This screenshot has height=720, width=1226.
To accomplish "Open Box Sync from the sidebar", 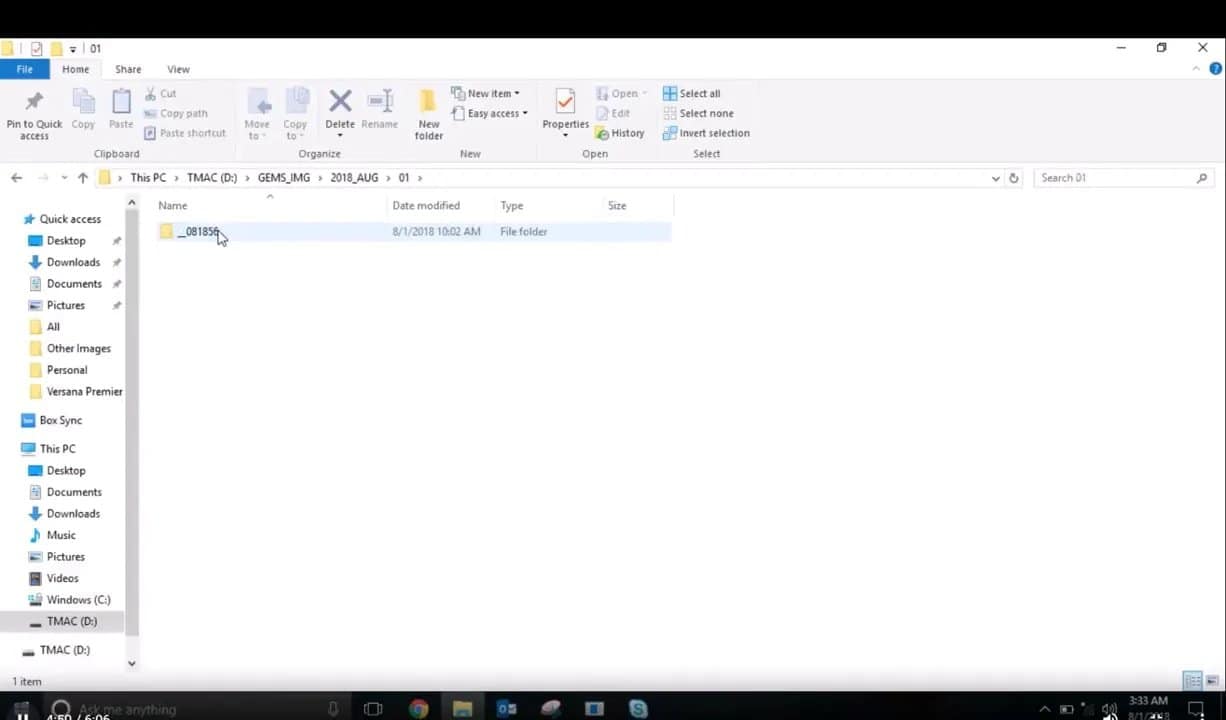I will (x=60, y=420).
